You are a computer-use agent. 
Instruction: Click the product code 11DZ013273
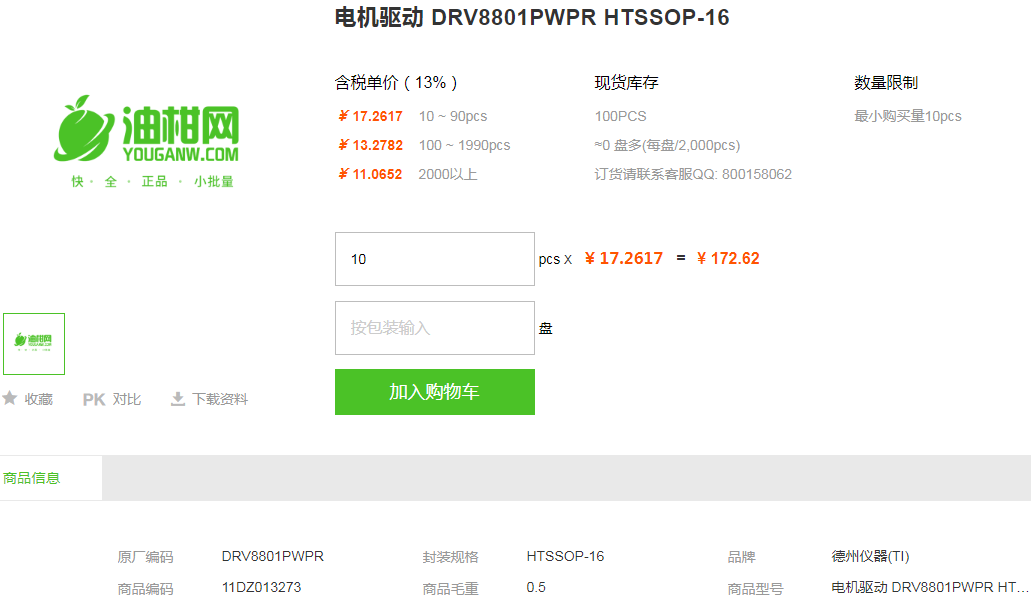point(261,587)
